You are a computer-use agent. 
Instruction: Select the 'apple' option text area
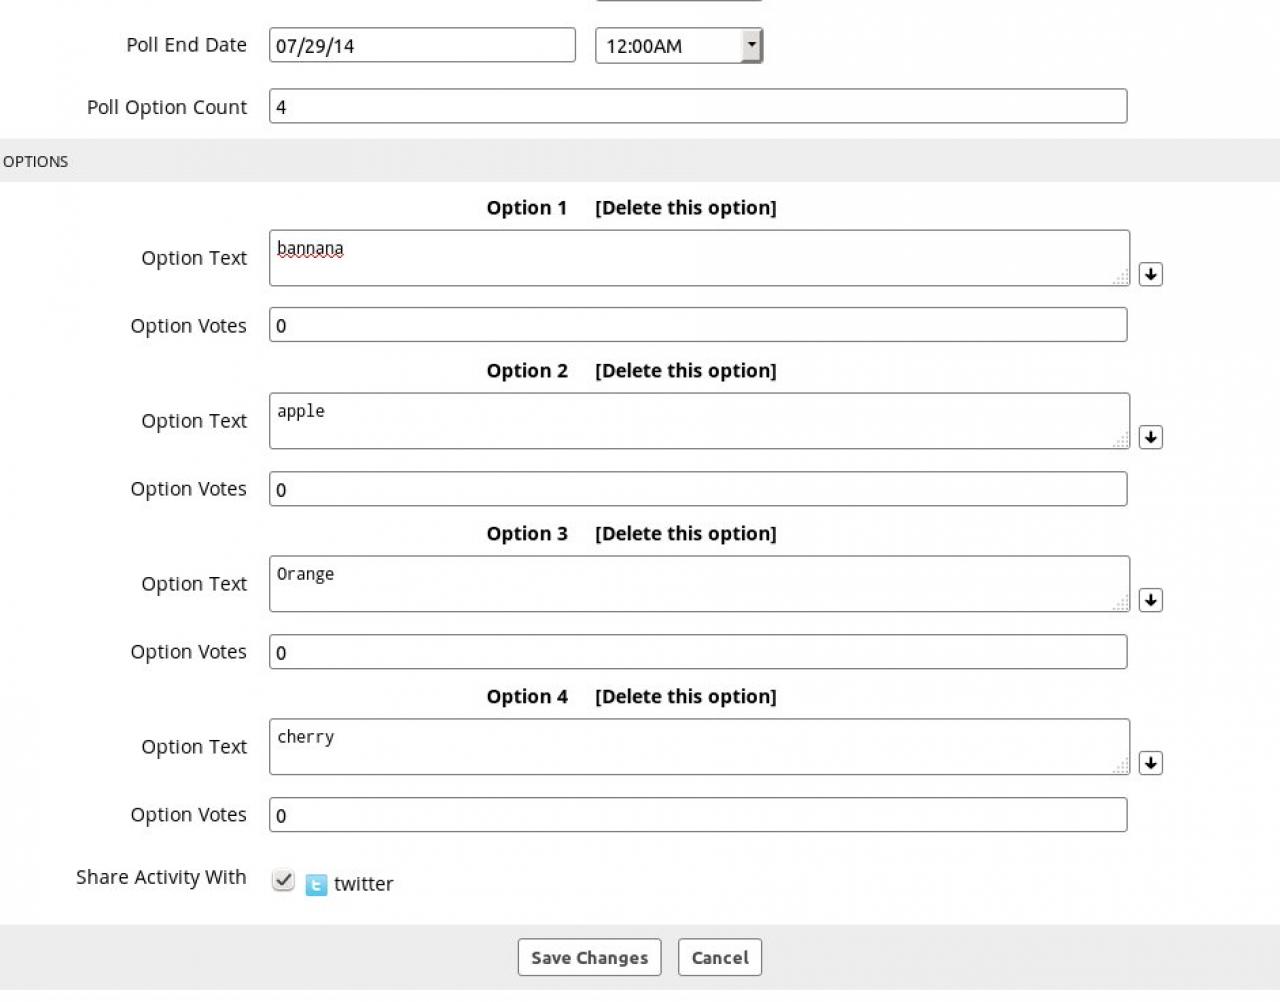point(698,421)
